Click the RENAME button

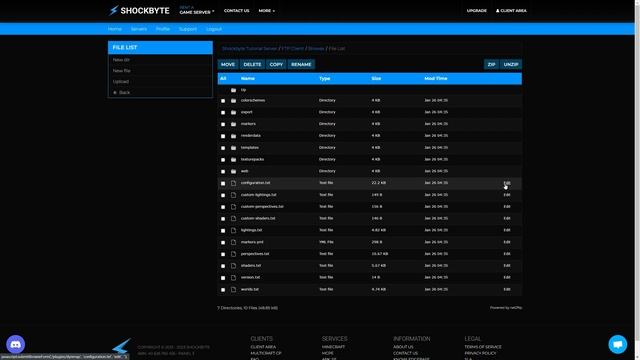tap(301, 64)
